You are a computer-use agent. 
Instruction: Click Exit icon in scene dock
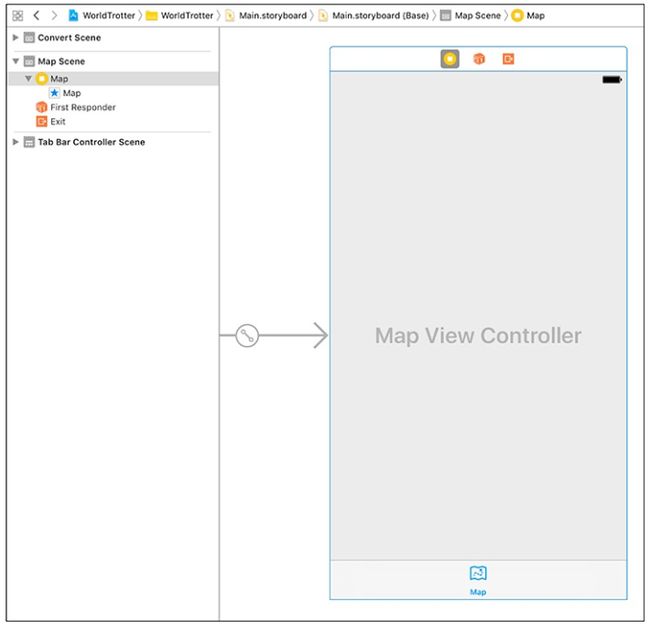508,59
